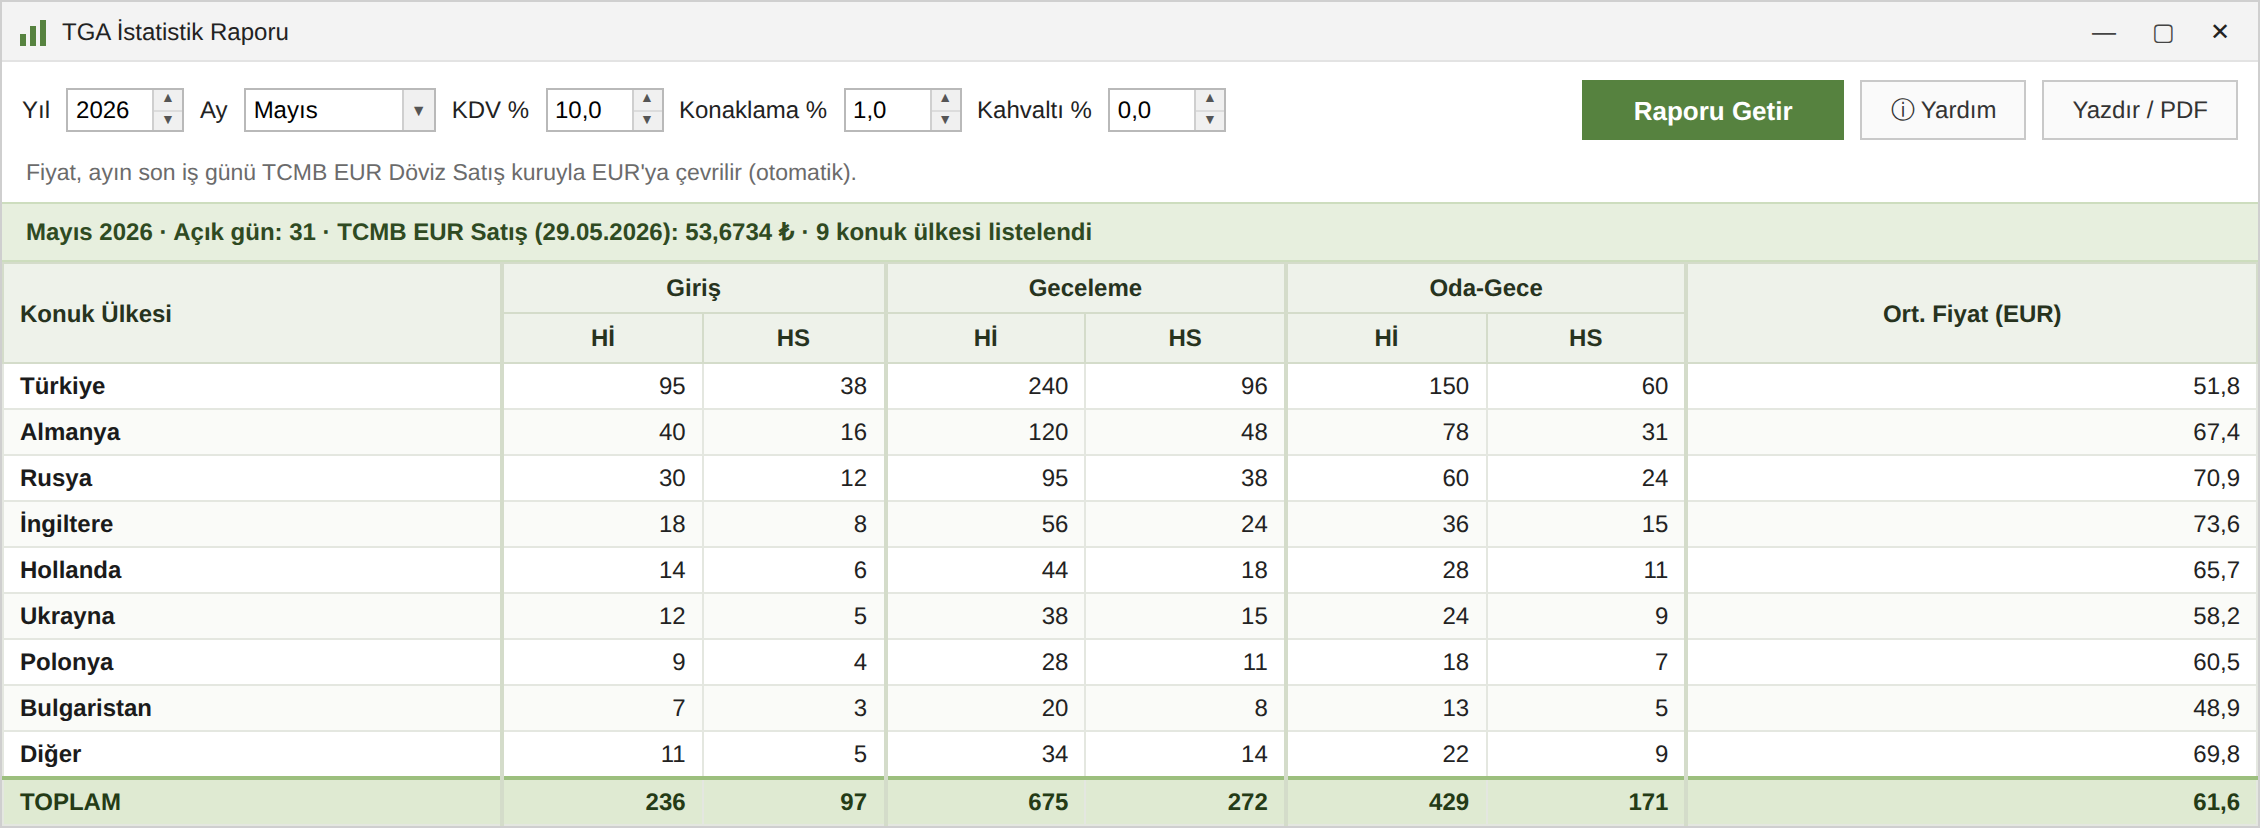Select the Ukrayna row label
The width and height of the screenshot is (2260, 828).
click(67, 616)
